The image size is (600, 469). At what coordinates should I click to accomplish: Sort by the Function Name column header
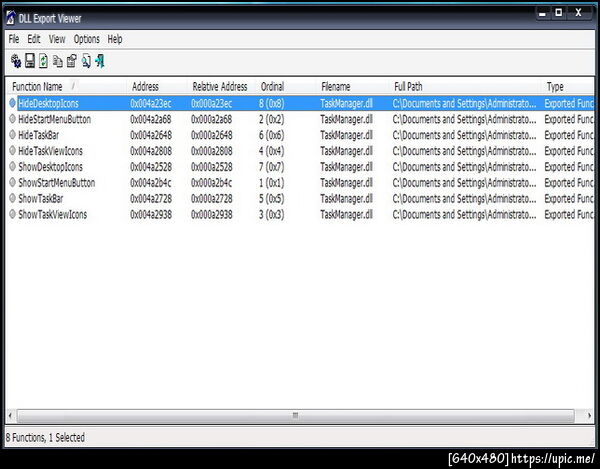point(67,86)
